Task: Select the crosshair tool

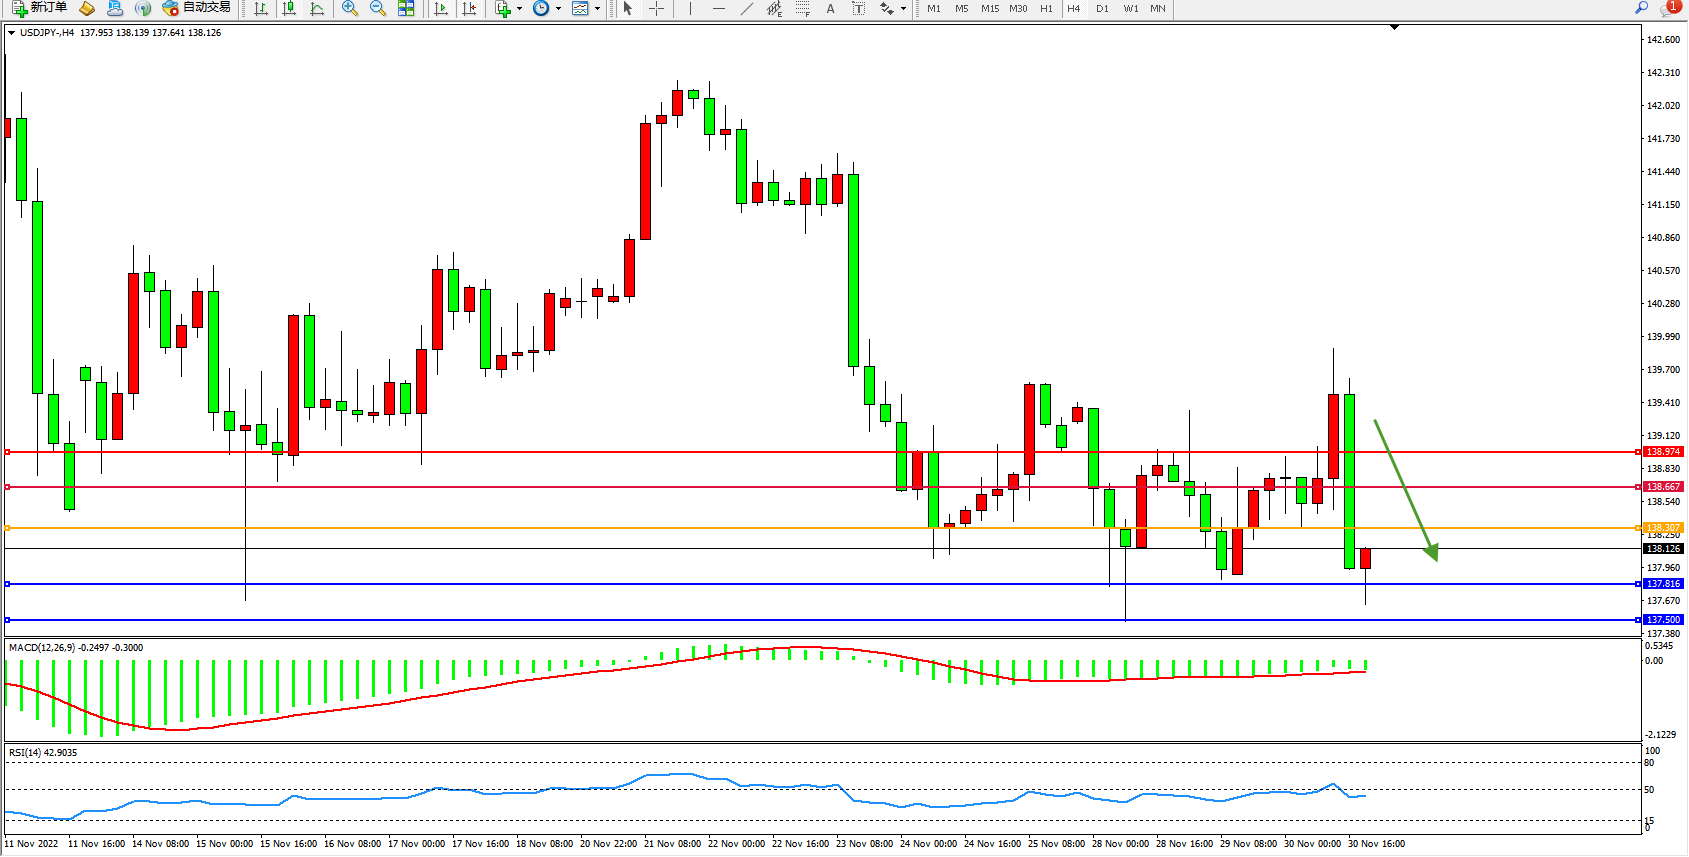Action: coord(656,8)
